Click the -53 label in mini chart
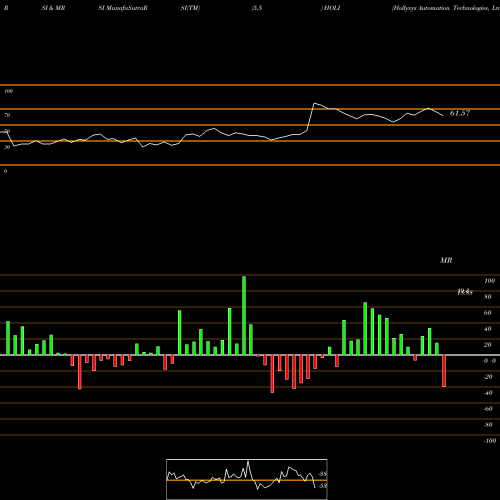This screenshot has height=500, width=500. click(x=323, y=486)
